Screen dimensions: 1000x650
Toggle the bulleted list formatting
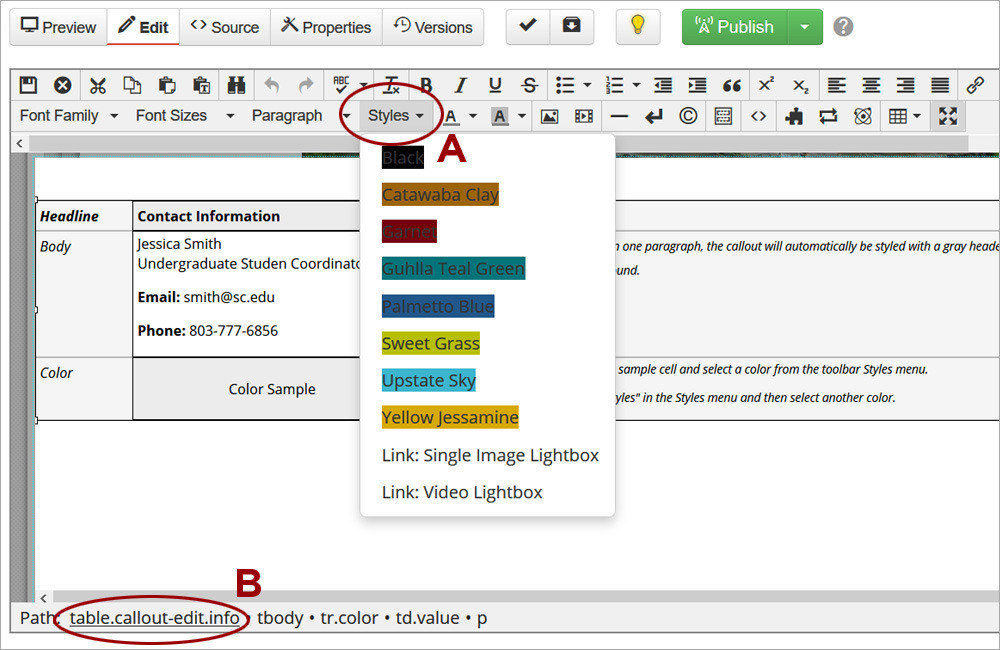pyautogui.click(x=563, y=85)
